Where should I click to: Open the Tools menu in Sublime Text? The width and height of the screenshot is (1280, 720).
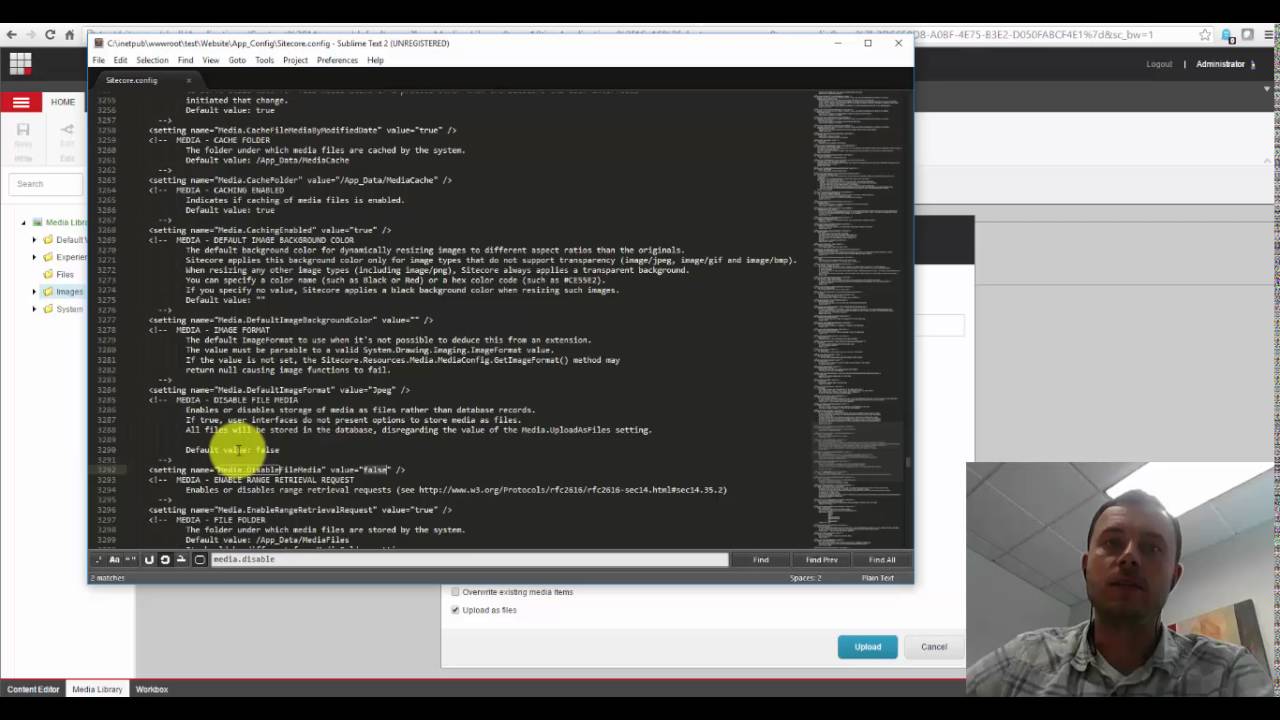tap(264, 60)
